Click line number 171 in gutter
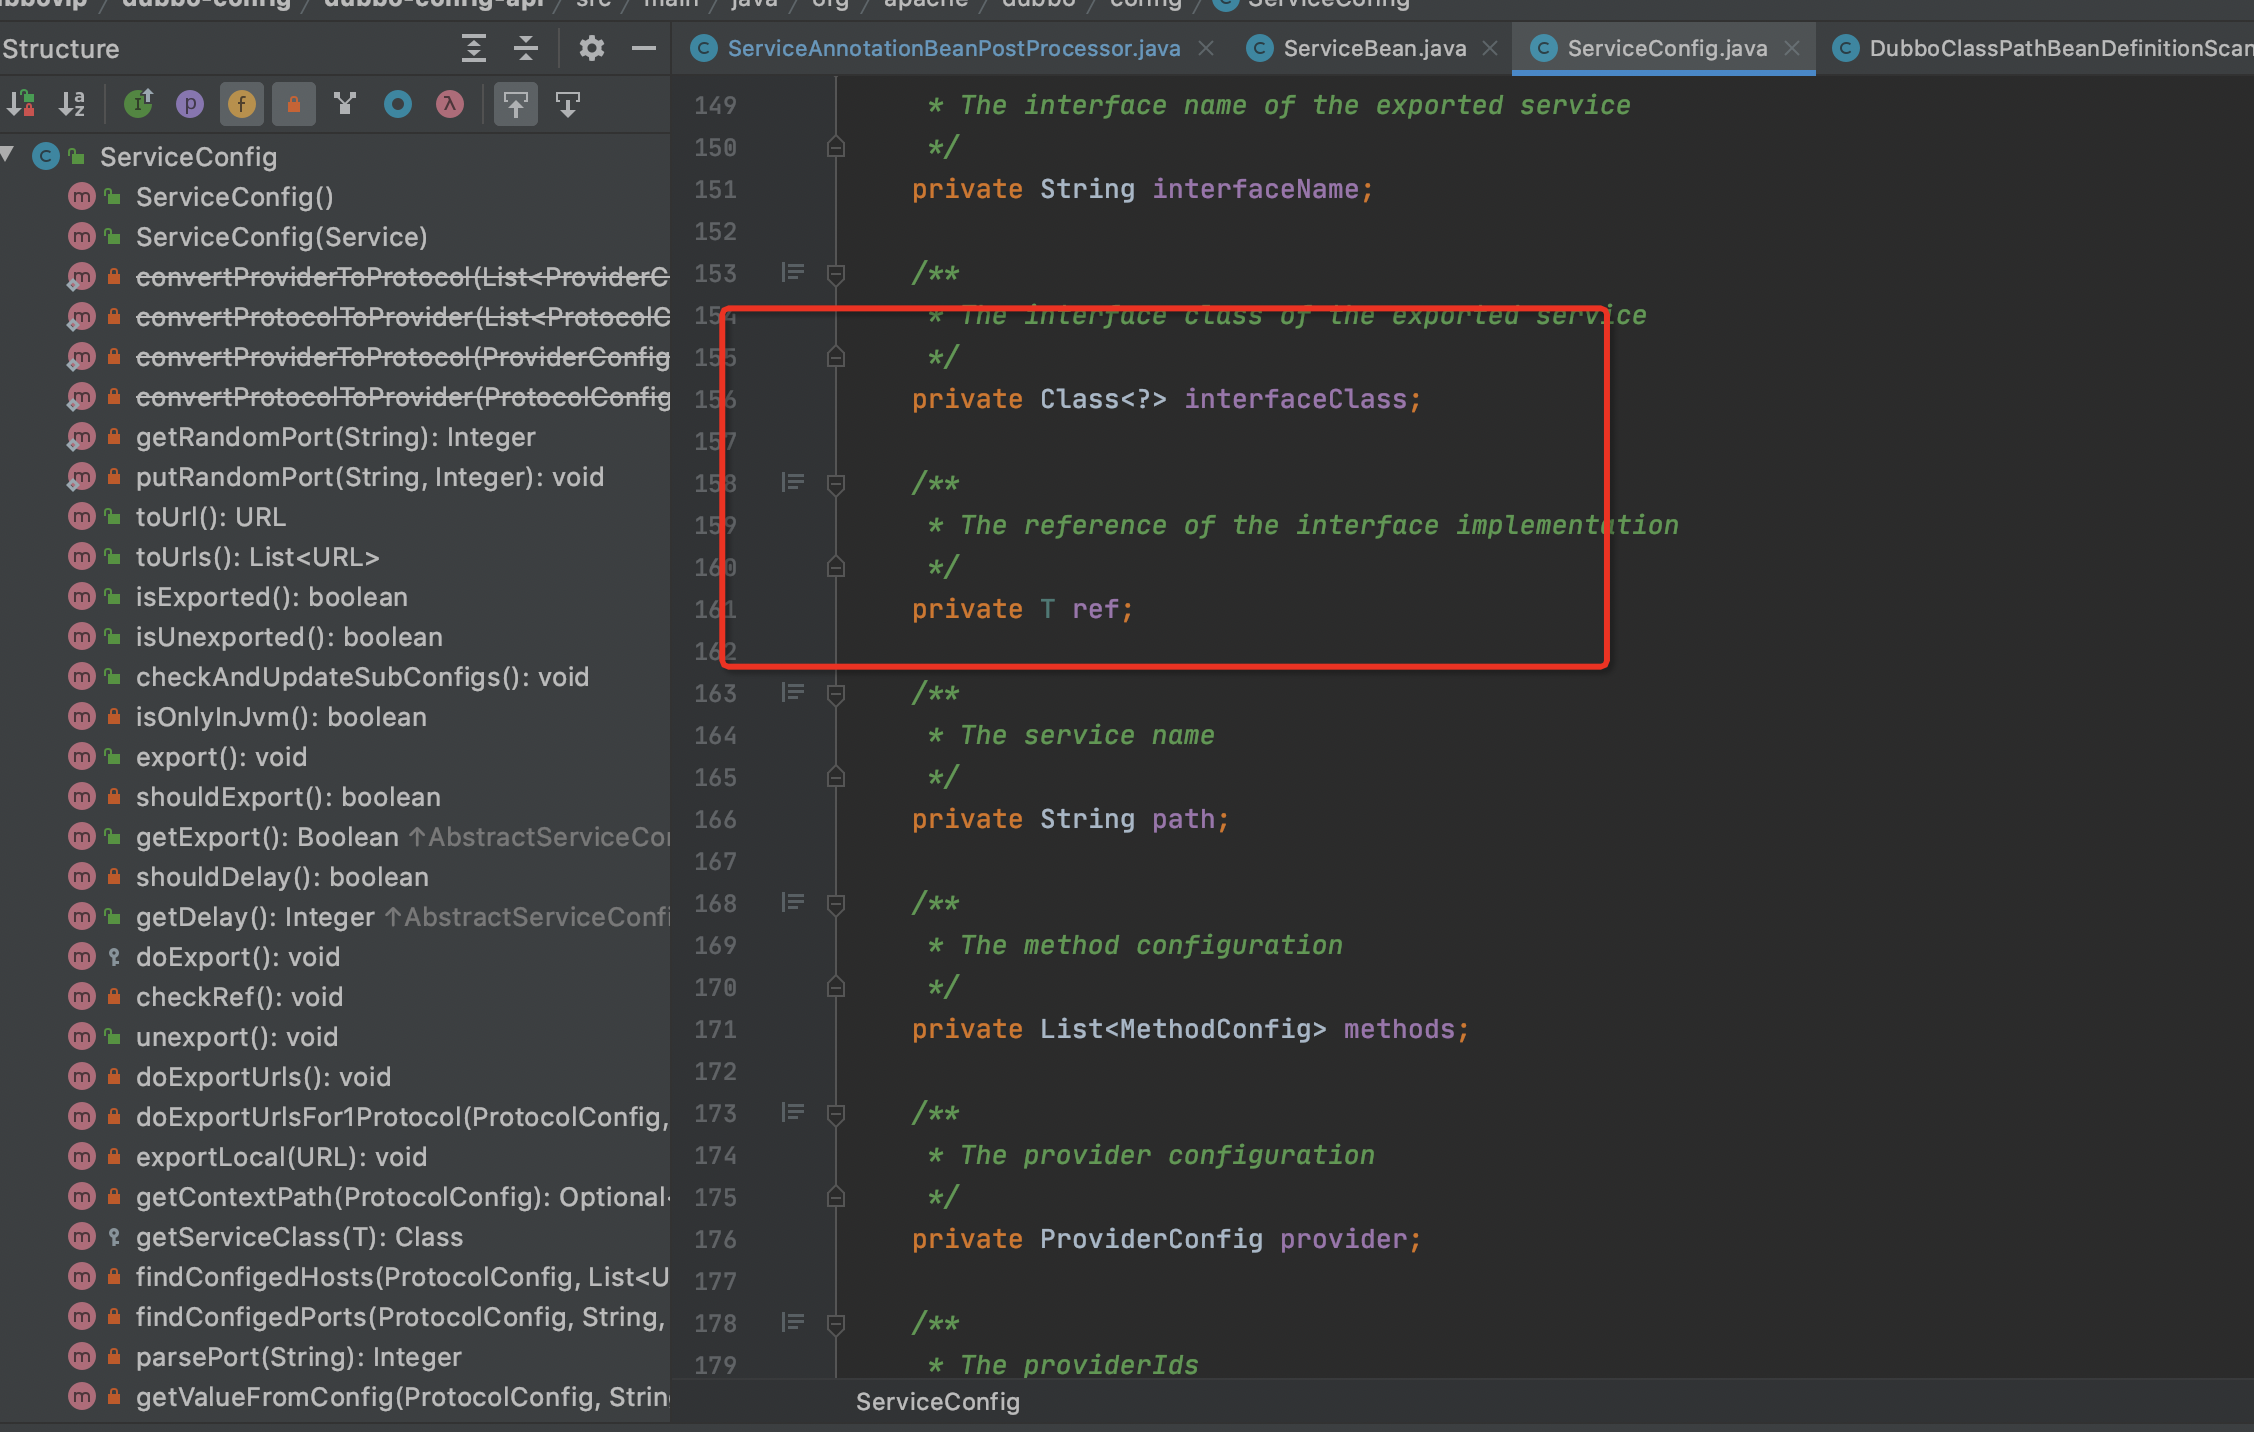The image size is (2254, 1432). [715, 1029]
